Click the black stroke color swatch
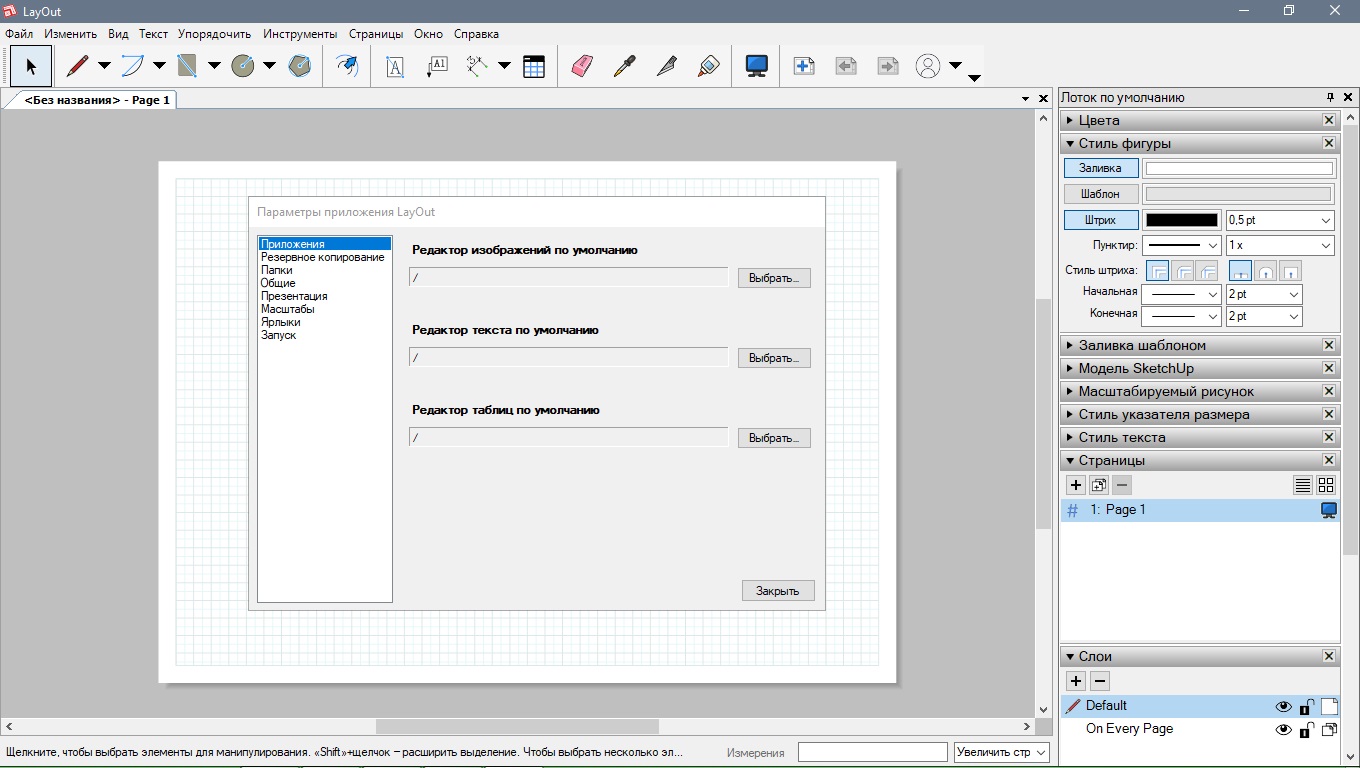This screenshot has width=1360, height=768. pyautogui.click(x=1182, y=220)
